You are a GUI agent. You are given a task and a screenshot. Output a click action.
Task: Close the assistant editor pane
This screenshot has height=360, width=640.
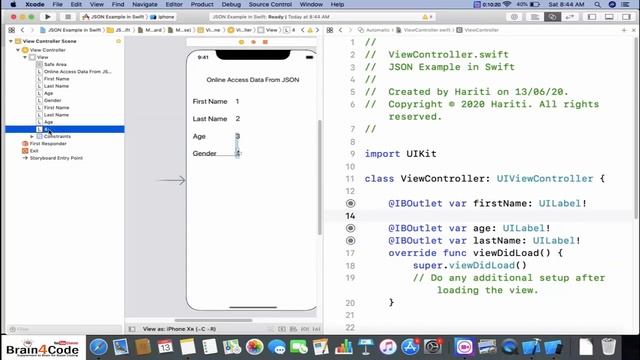click(633, 30)
